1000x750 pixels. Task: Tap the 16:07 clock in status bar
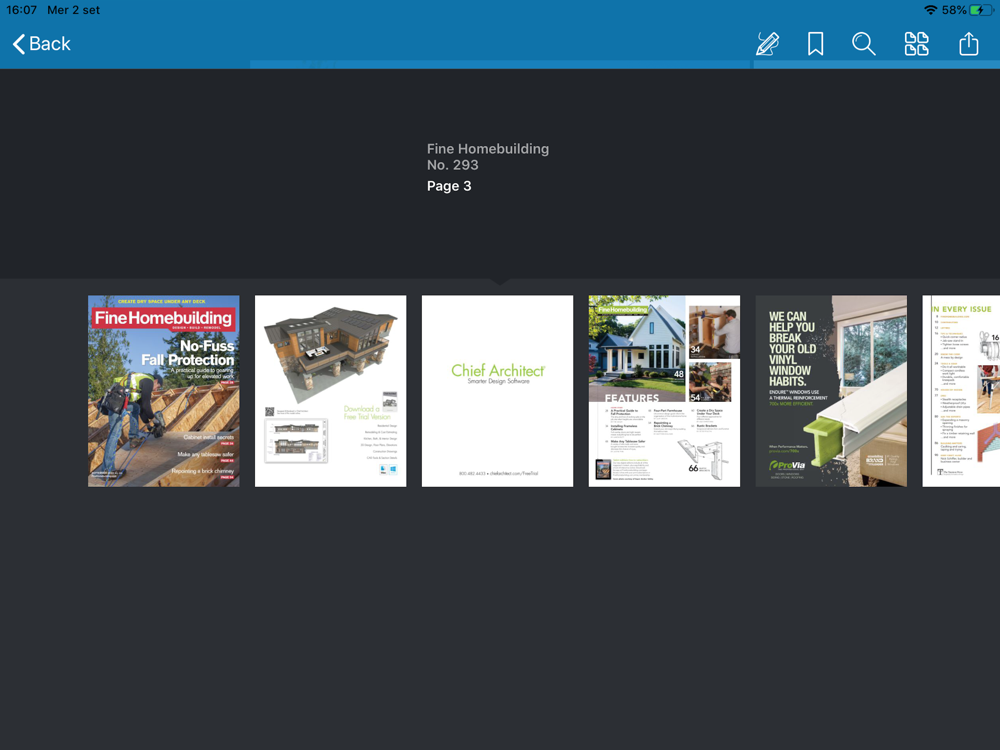tap(21, 10)
